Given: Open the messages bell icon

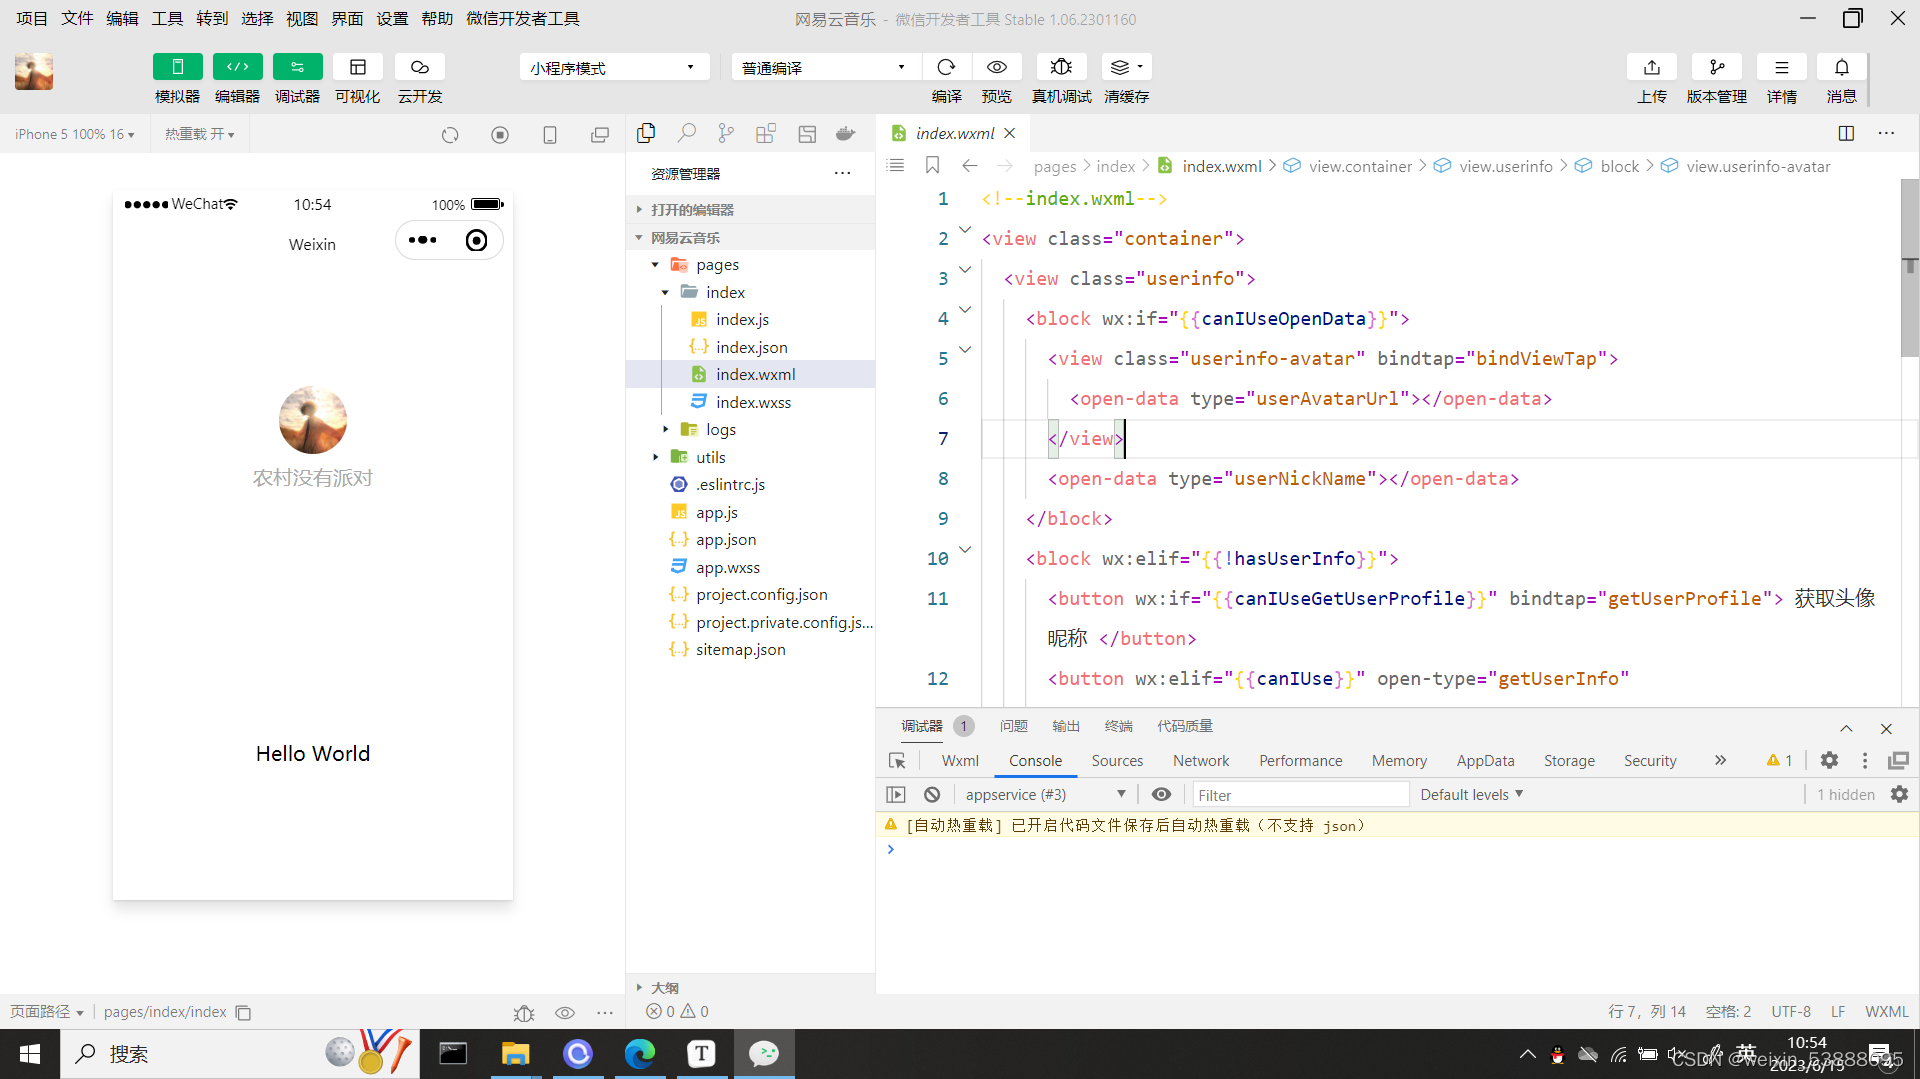Looking at the screenshot, I should [x=1841, y=67].
